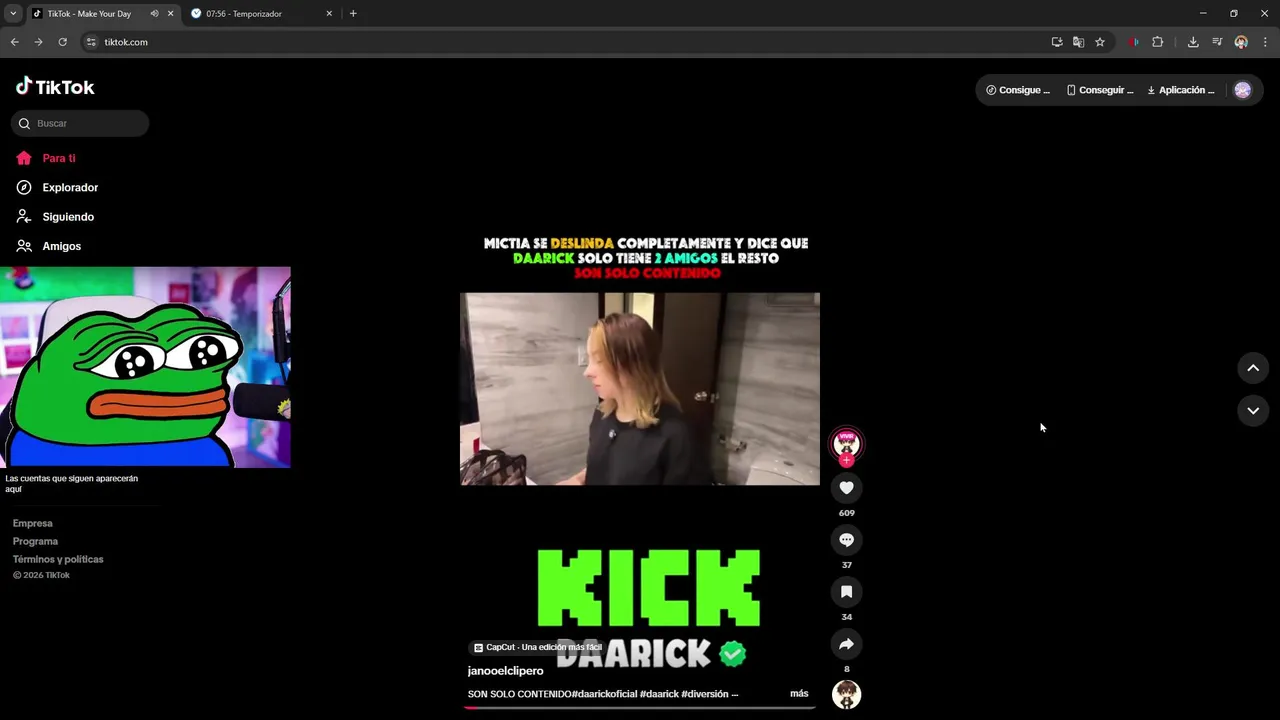1280x720 pixels.
Task: Open the Empresa footer link
Action: (x=33, y=523)
